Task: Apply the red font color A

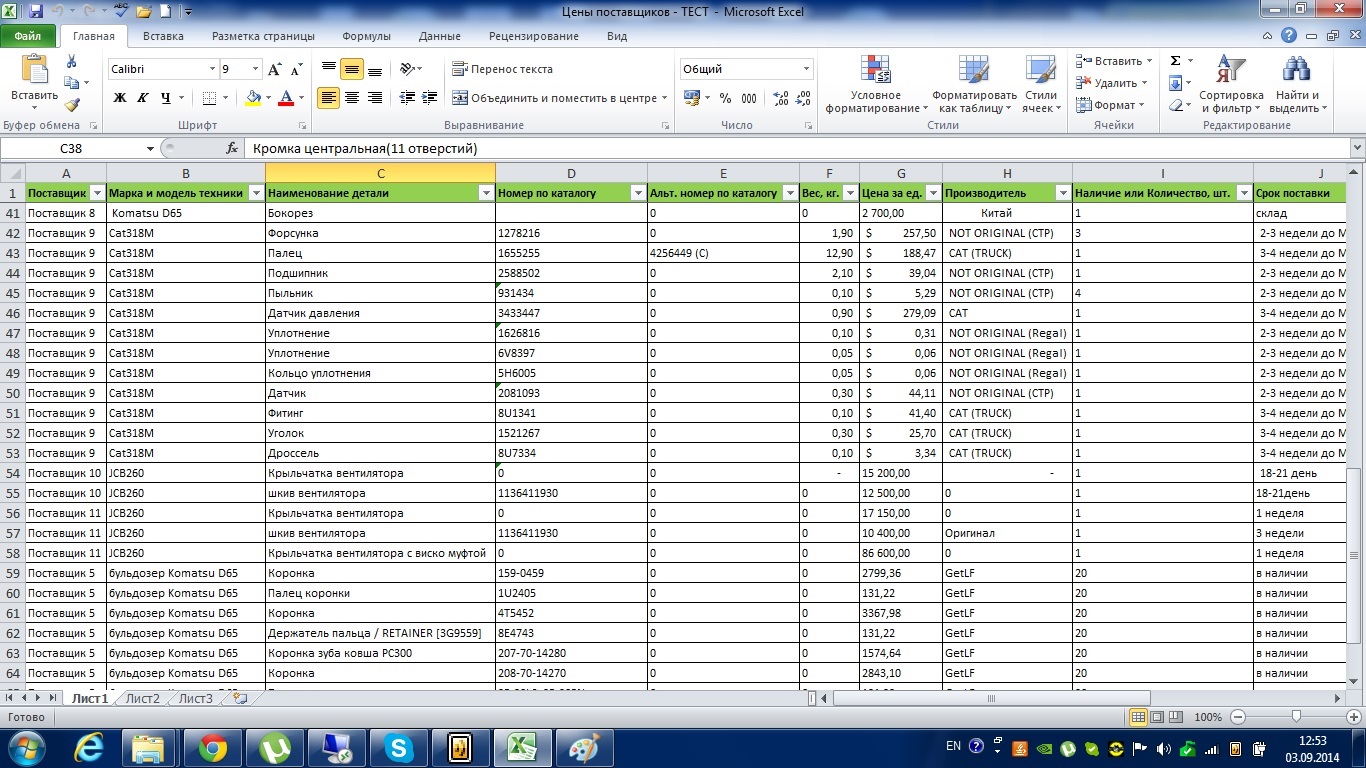Action: [x=286, y=98]
